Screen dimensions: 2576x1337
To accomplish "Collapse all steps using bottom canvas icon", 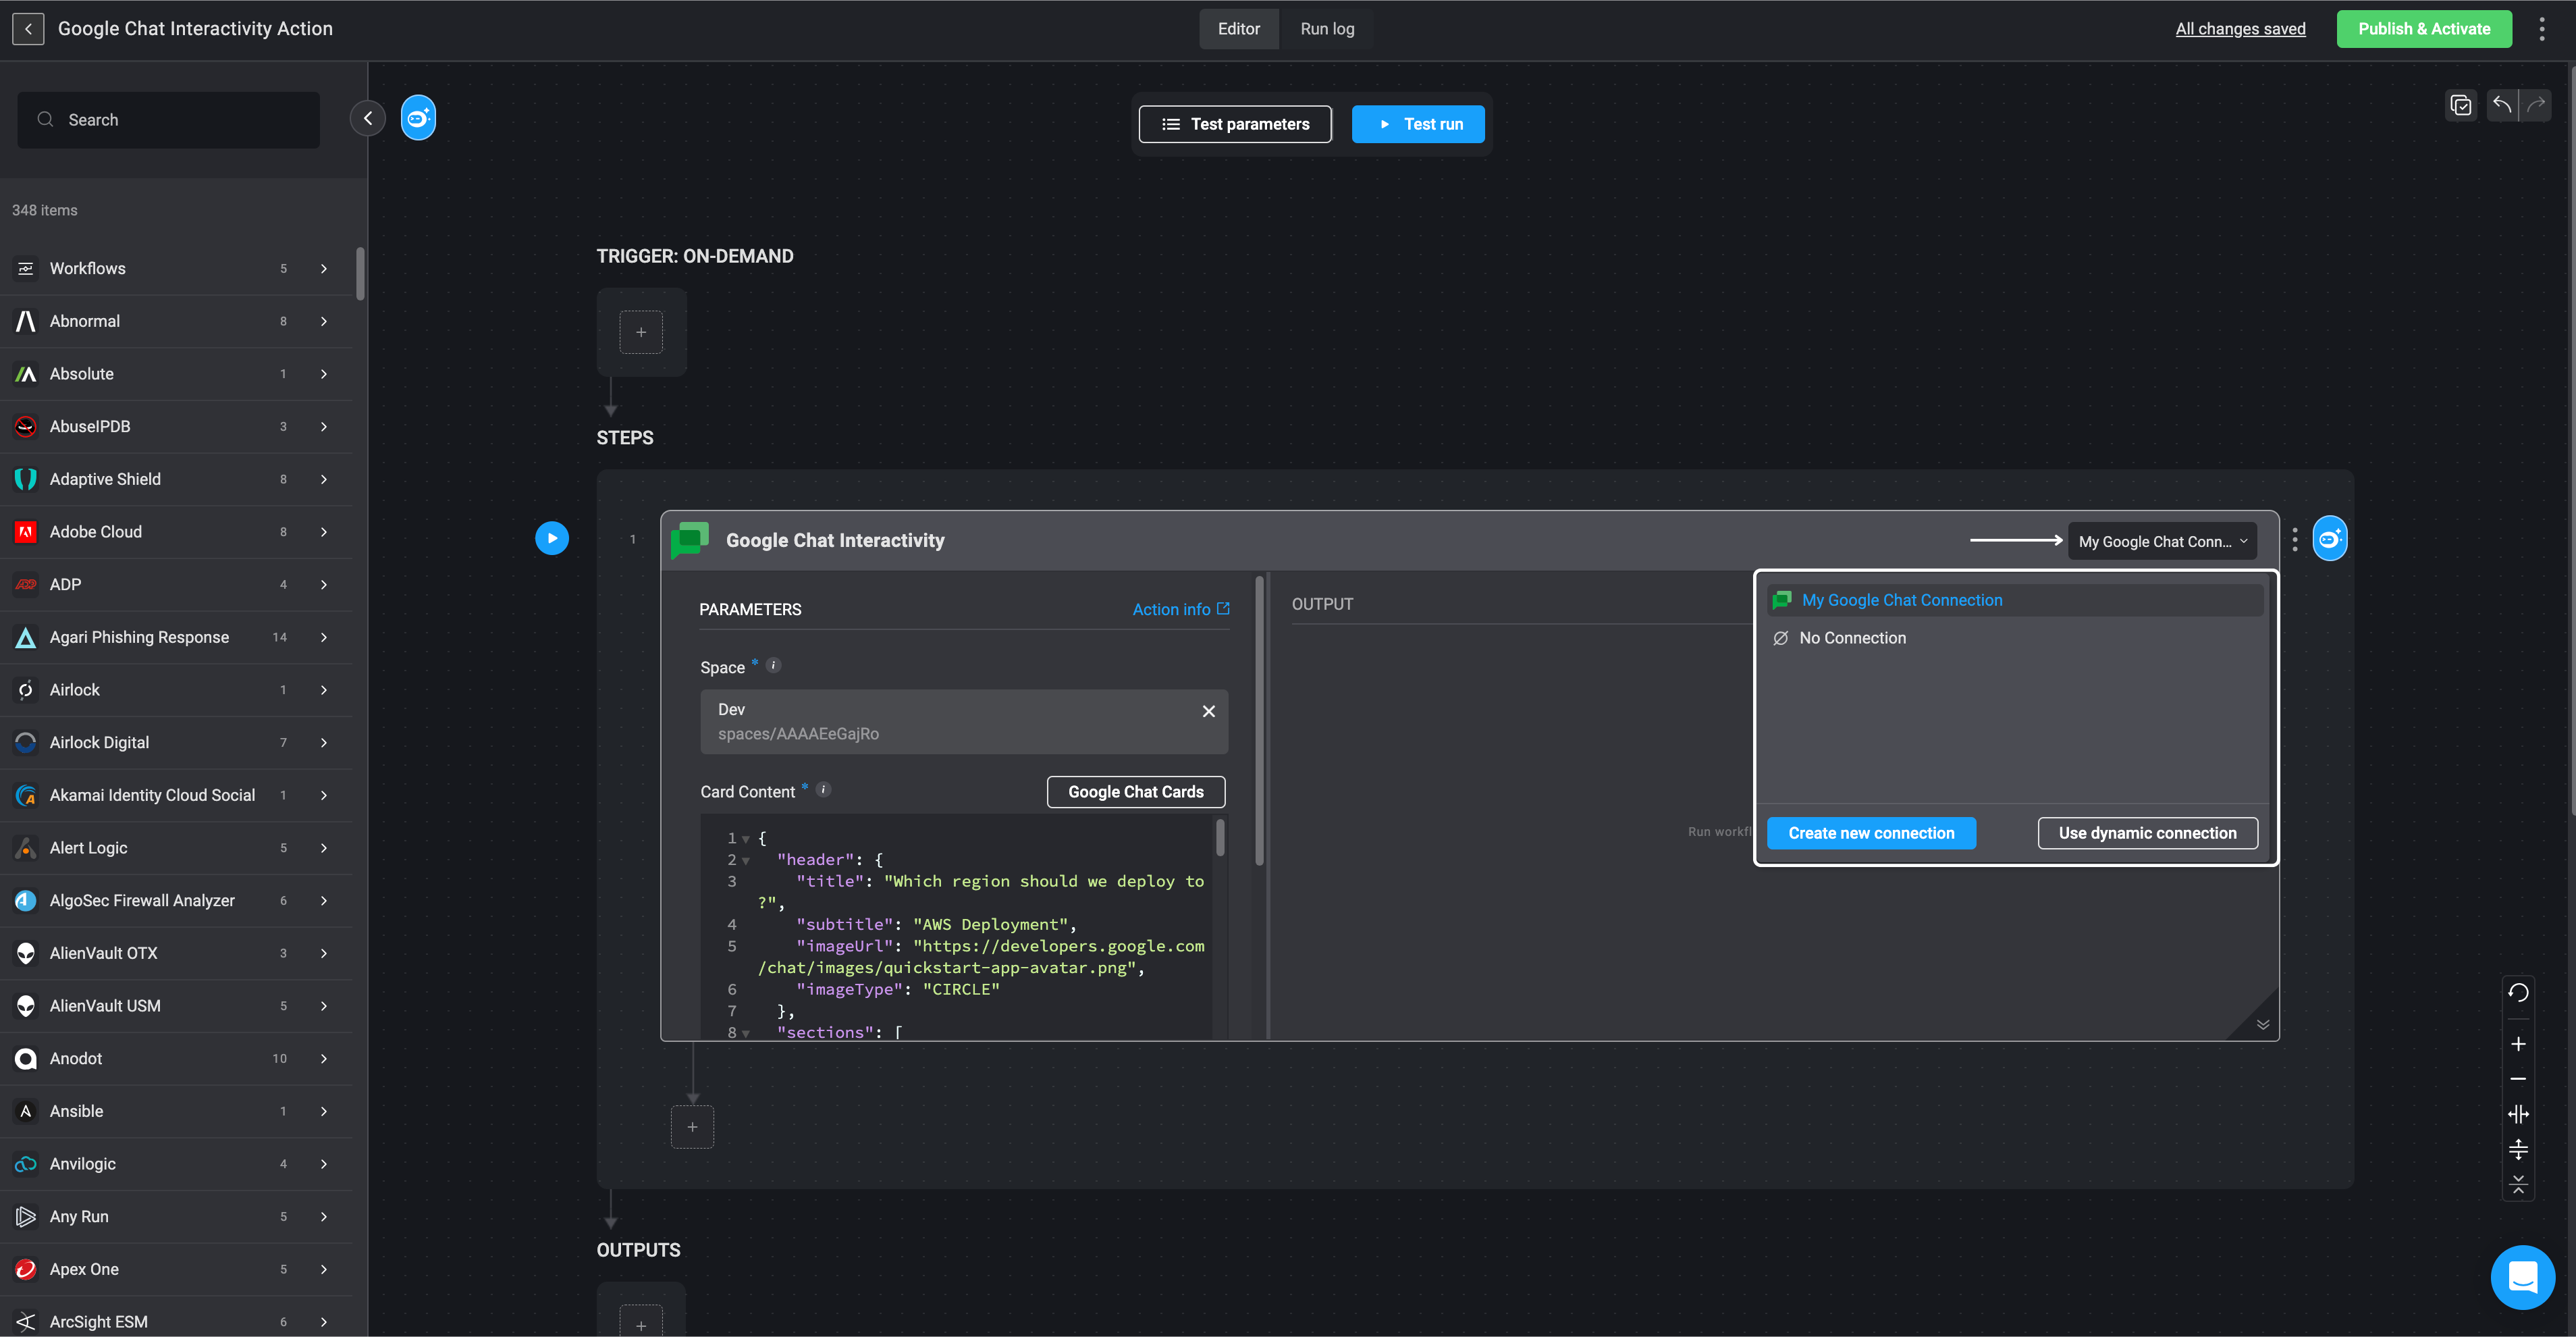I will [2518, 1184].
